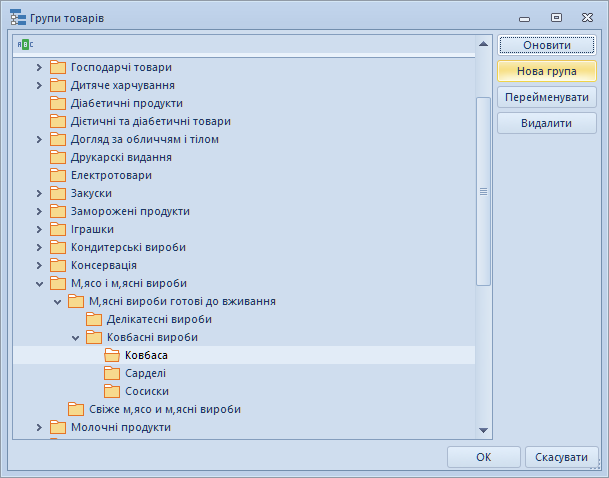The image size is (609, 478).
Task: Expand the Молочні продукти group
Action: pos(39,427)
